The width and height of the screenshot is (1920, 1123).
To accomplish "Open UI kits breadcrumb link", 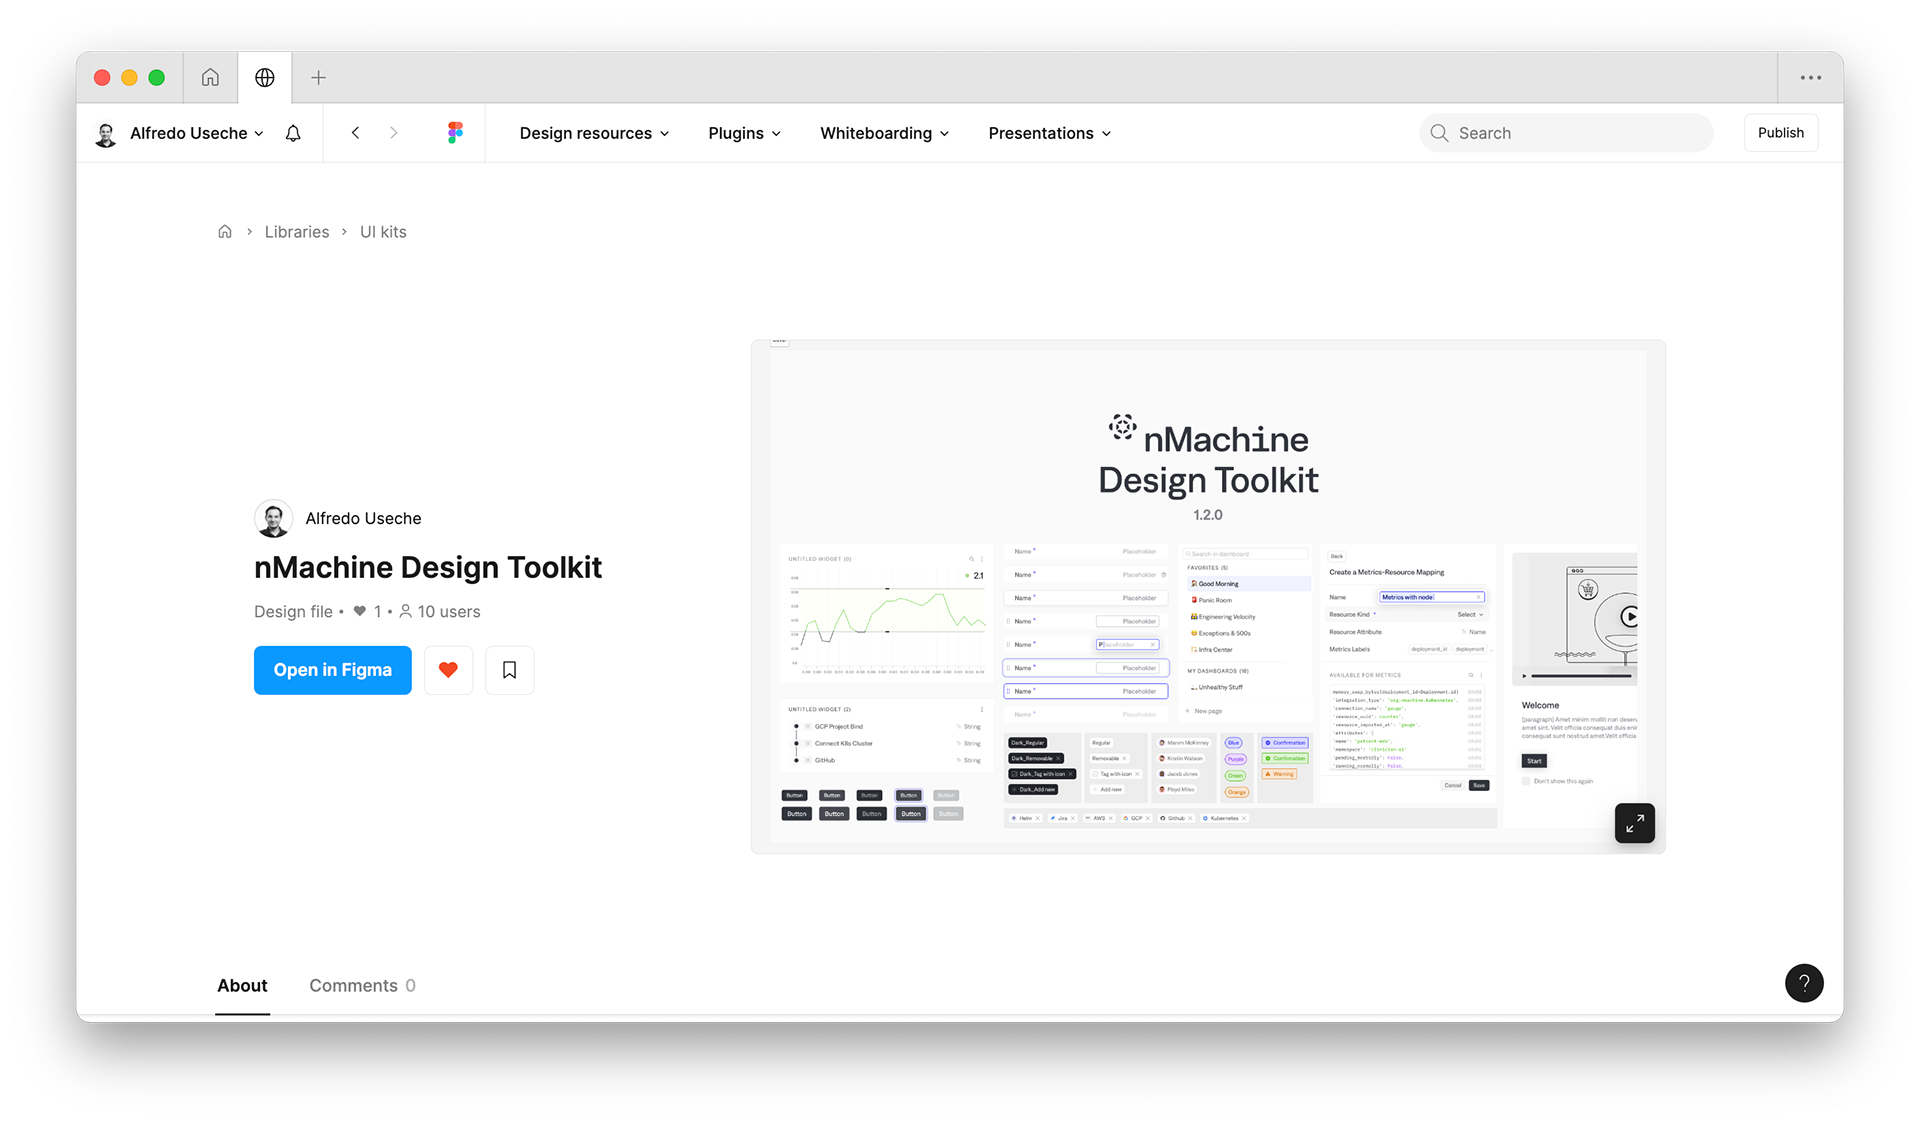I will [383, 232].
